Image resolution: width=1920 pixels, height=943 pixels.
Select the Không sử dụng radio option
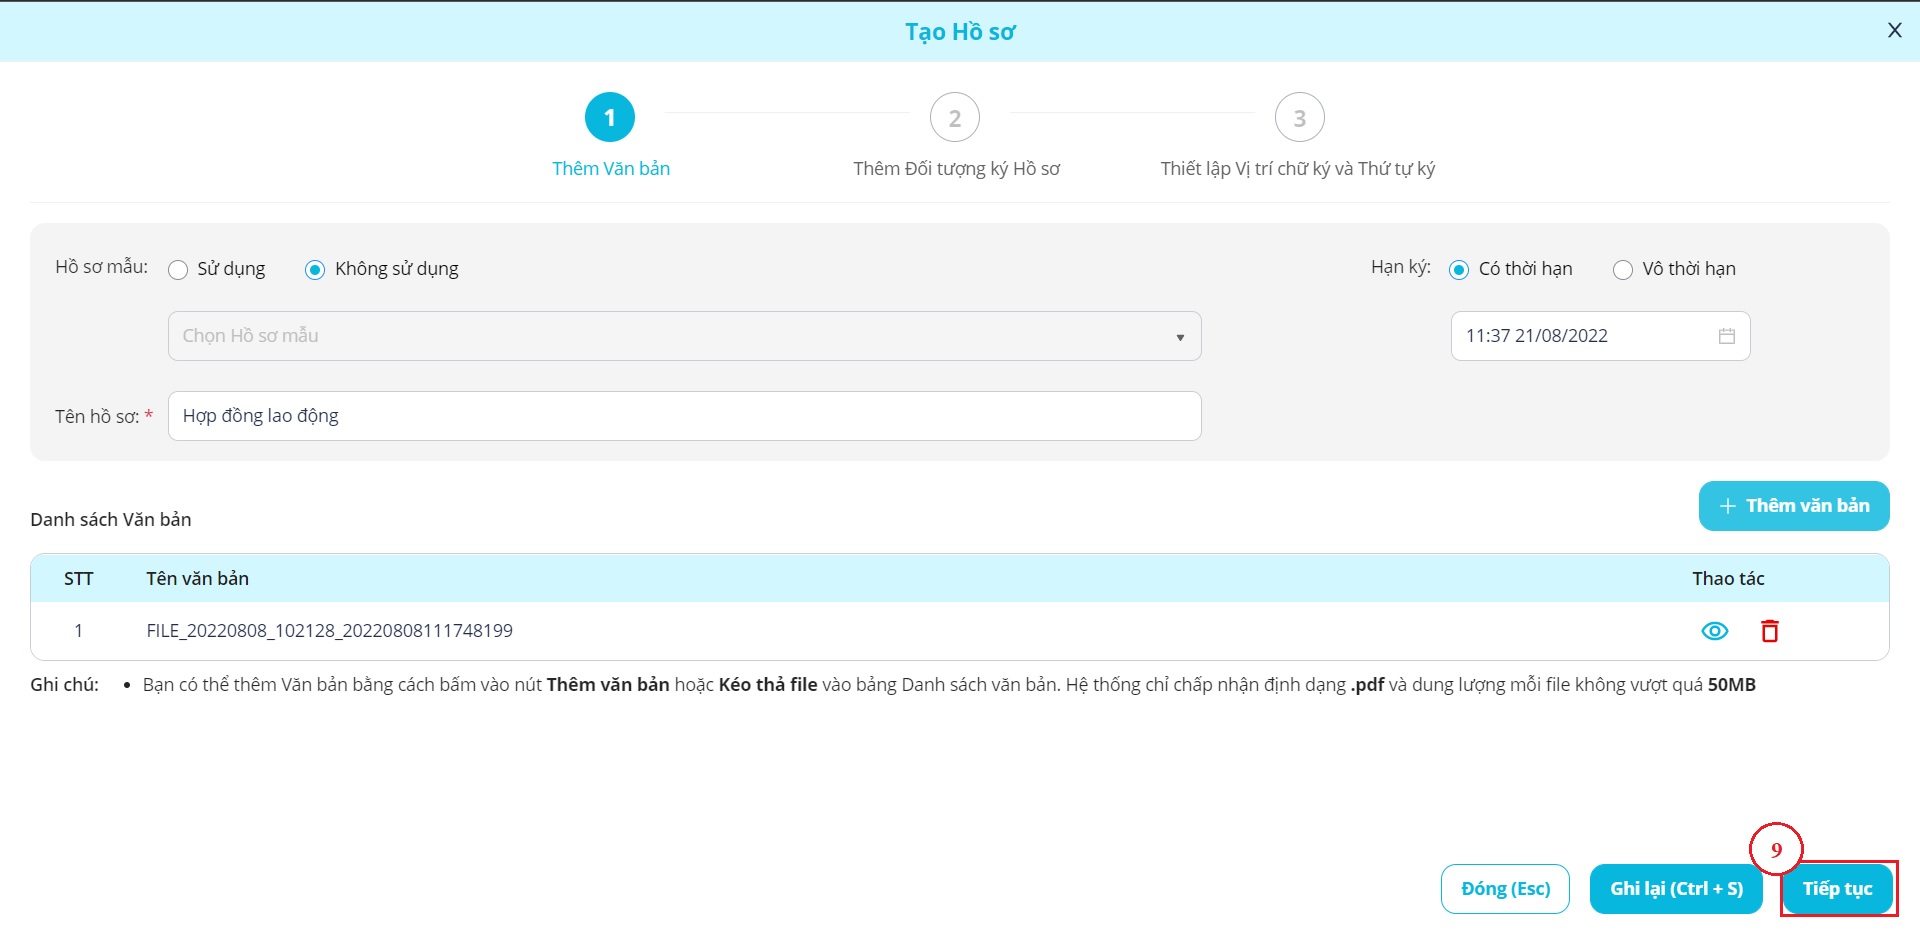pyautogui.click(x=315, y=270)
